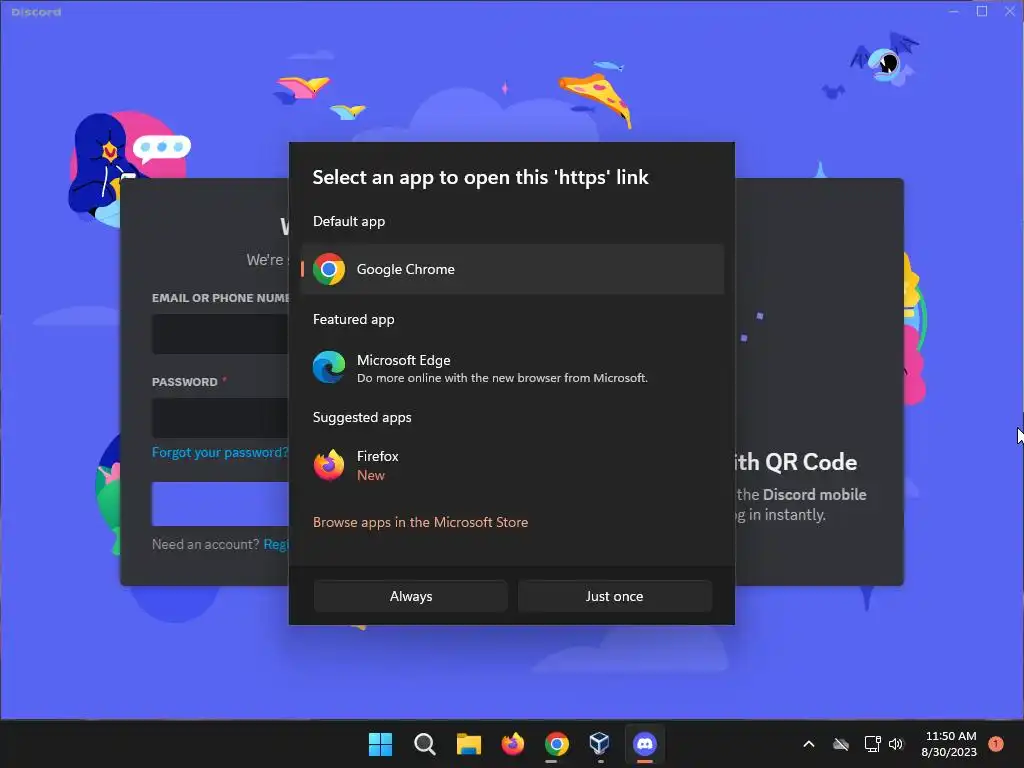Click the Register link in Discord

tap(276, 544)
